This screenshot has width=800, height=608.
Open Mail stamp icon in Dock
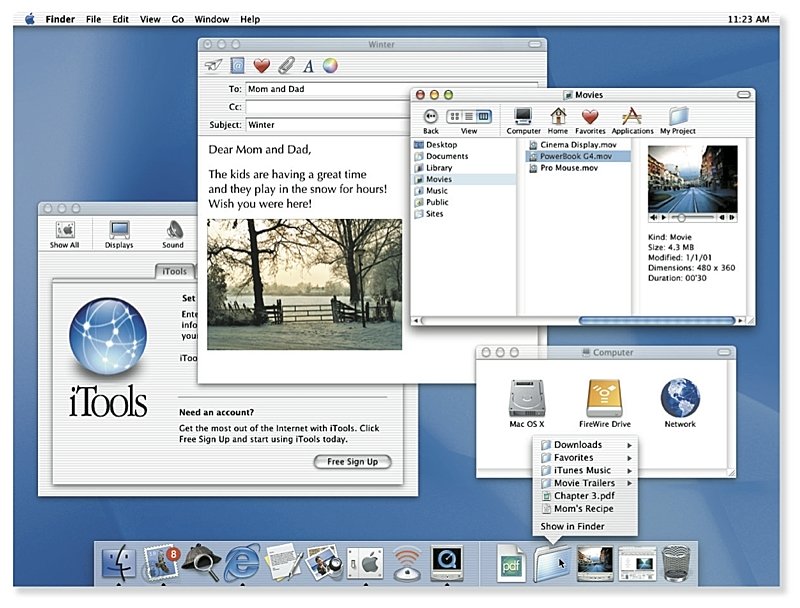(x=162, y=563)
